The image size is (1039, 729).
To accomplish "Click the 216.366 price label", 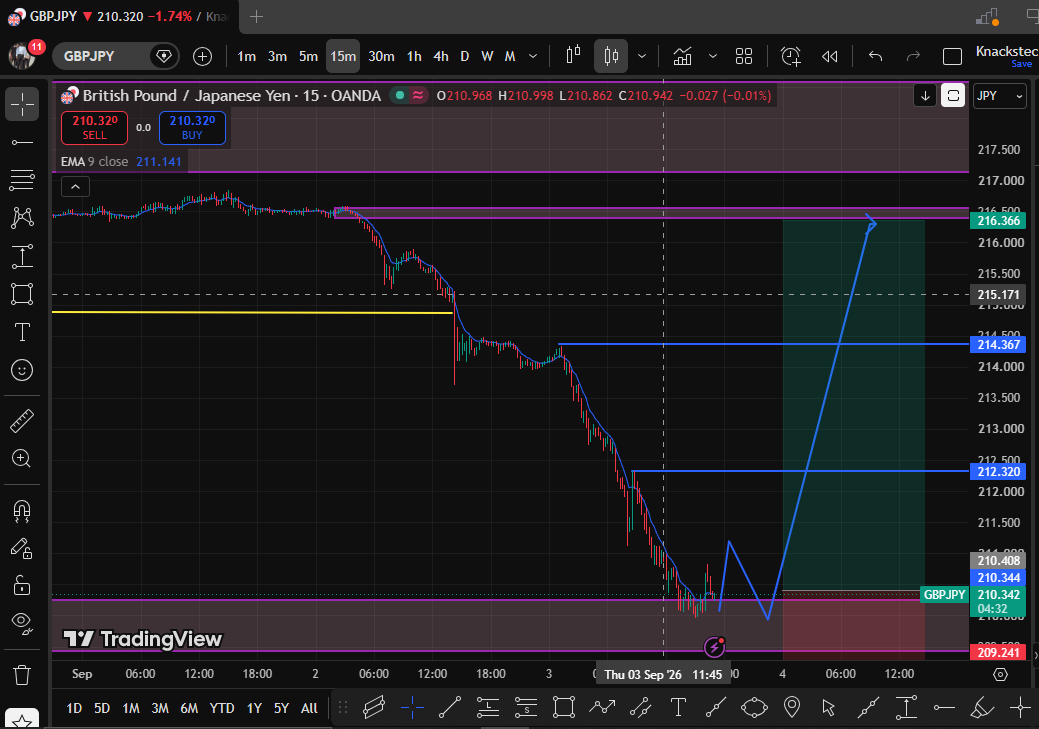I will 998,221.
